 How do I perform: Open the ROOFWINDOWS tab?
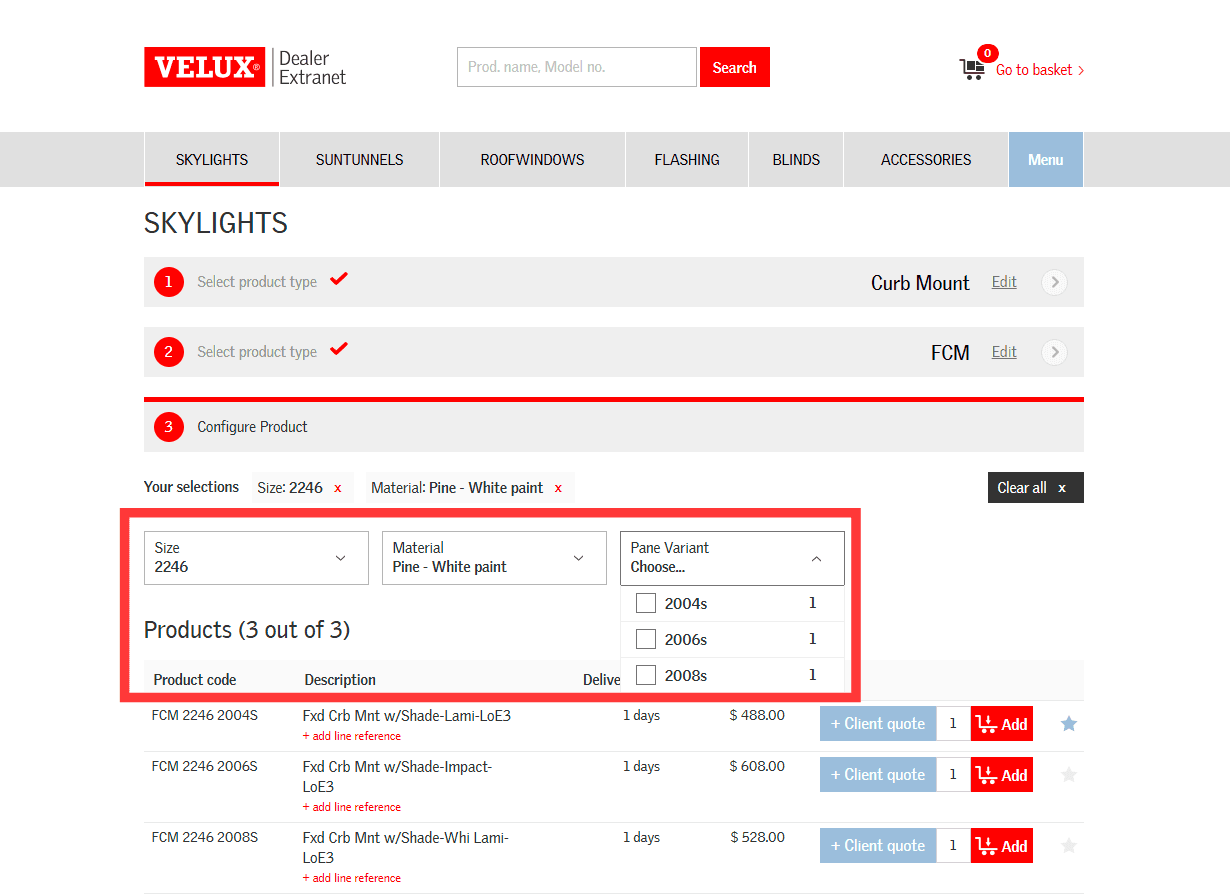(532, 159)
